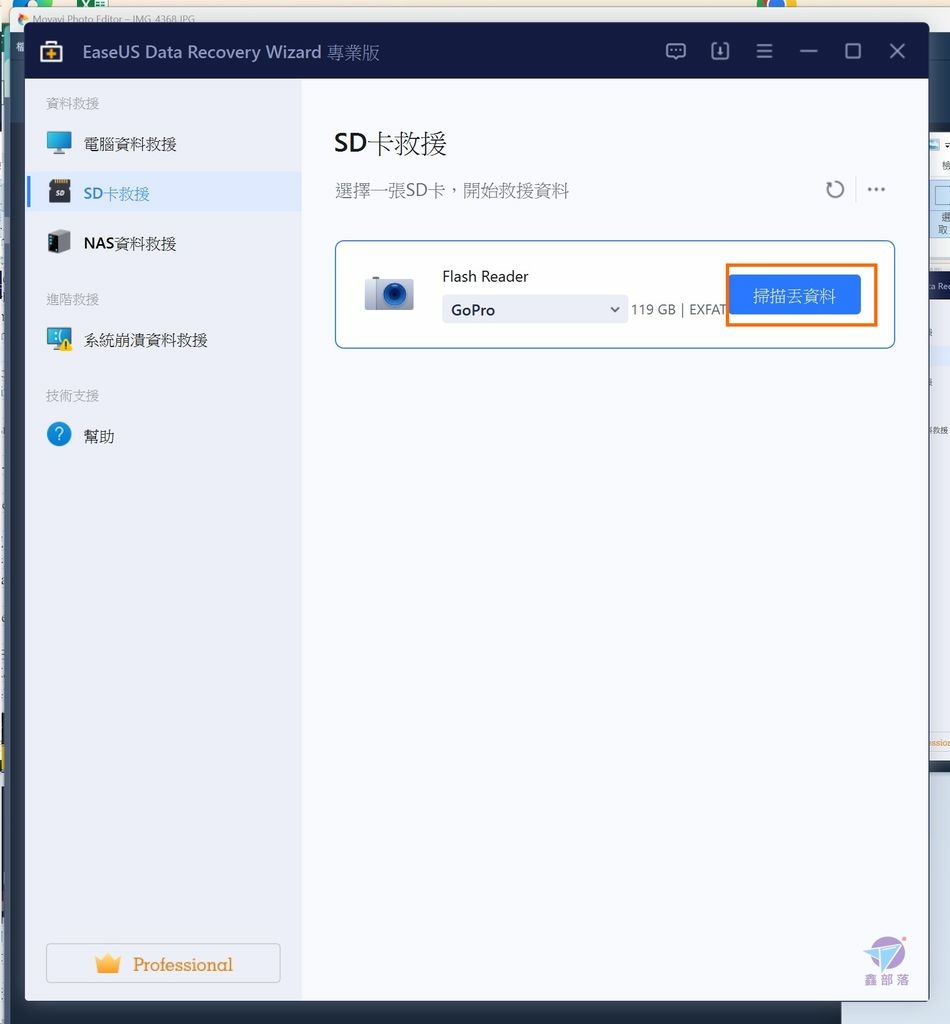Click the Flash Reader device label
This screenshot has width=950, height=1024.
pos(485,276)
